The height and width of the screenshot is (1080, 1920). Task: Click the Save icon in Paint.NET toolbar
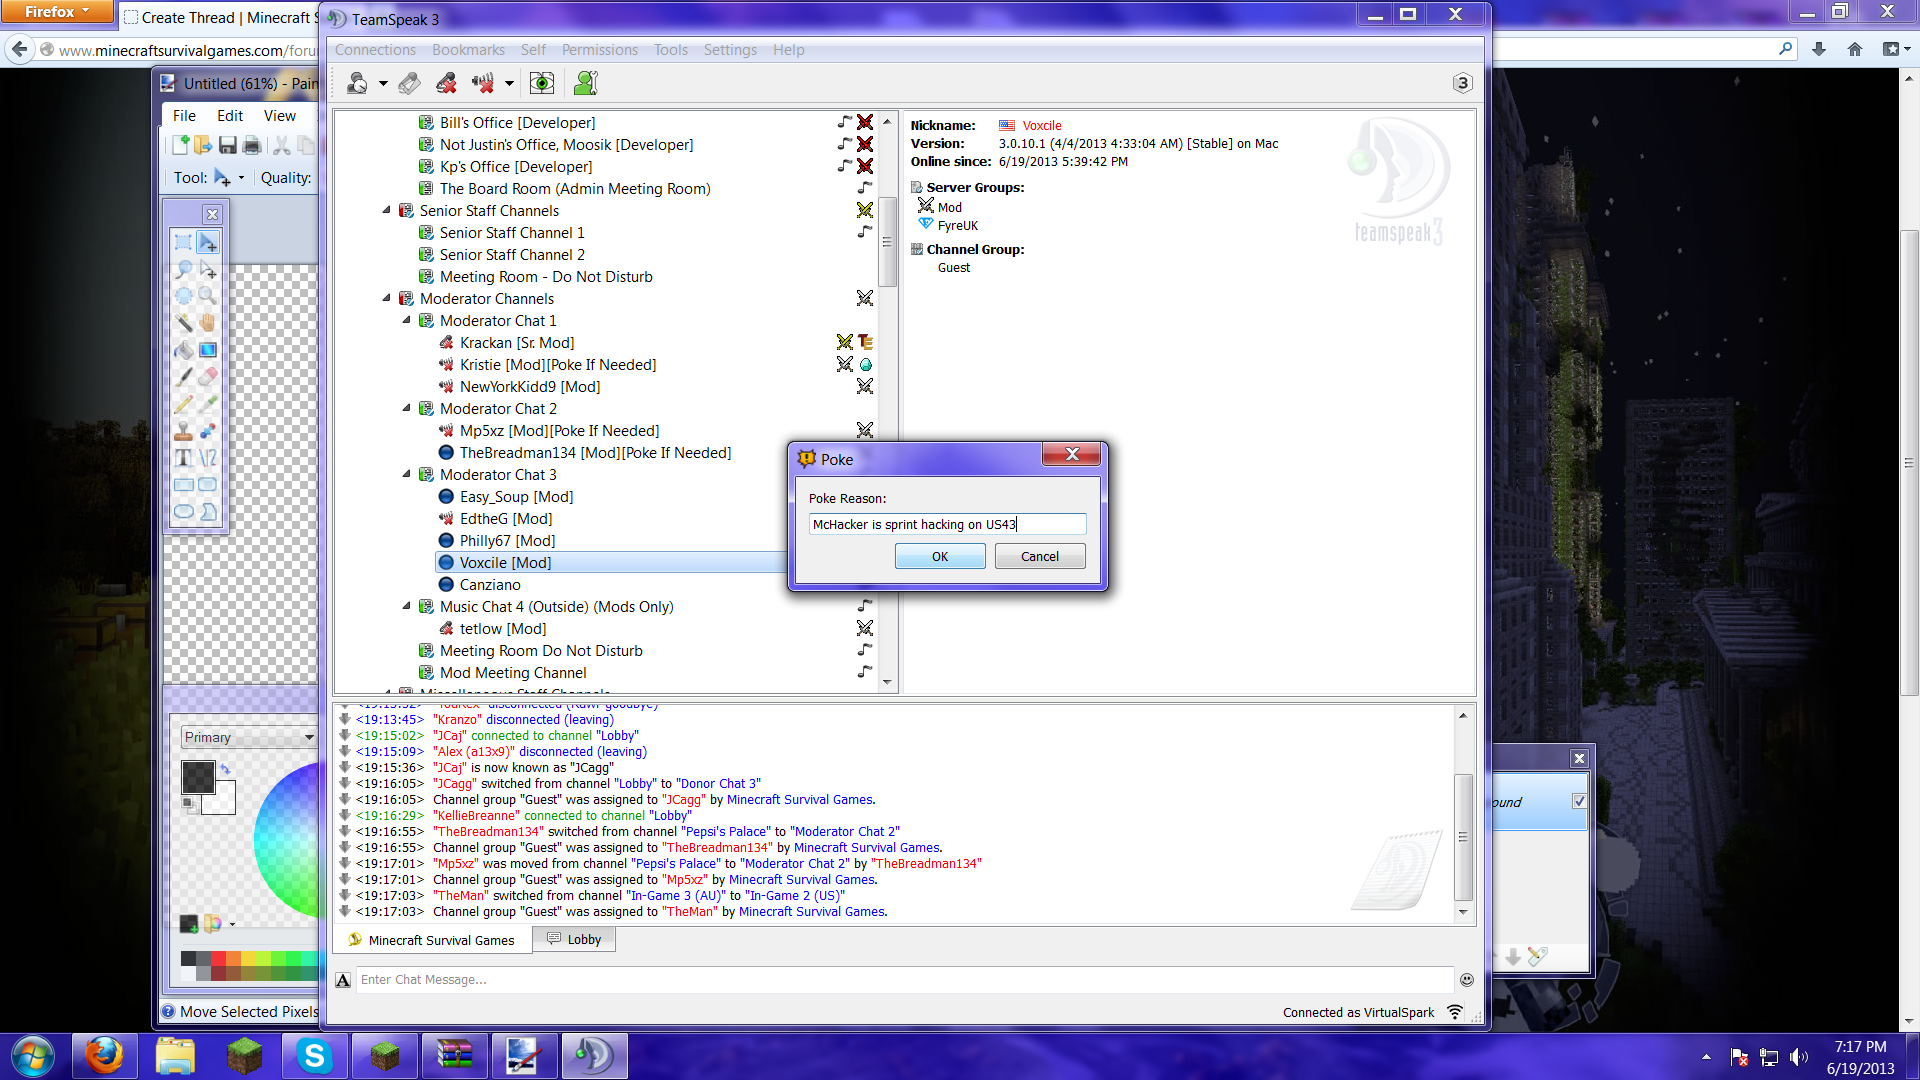[x=228, y=146]
